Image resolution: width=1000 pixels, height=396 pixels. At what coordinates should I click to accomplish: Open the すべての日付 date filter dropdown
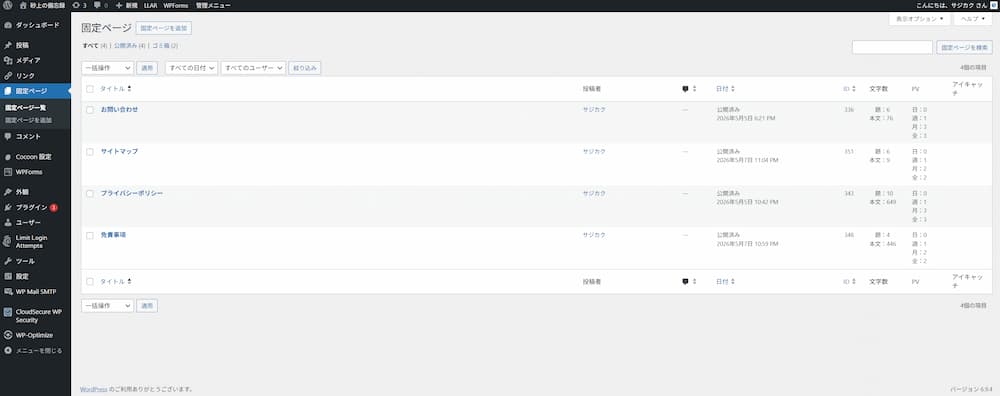(191, 68)
